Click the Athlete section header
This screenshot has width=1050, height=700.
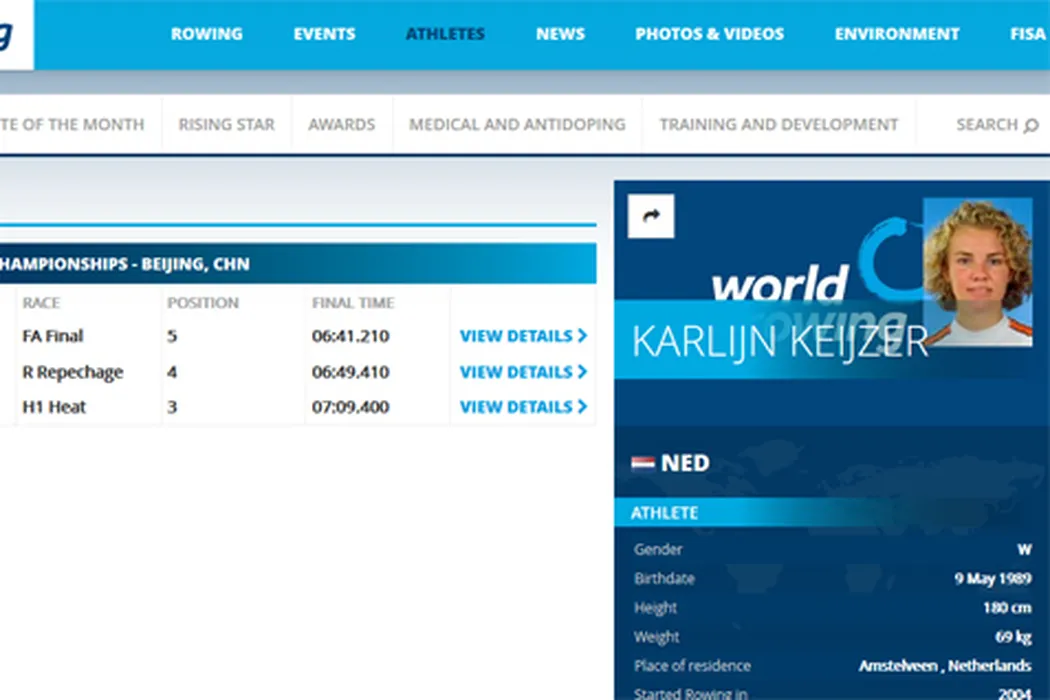(x=664, y=513)
